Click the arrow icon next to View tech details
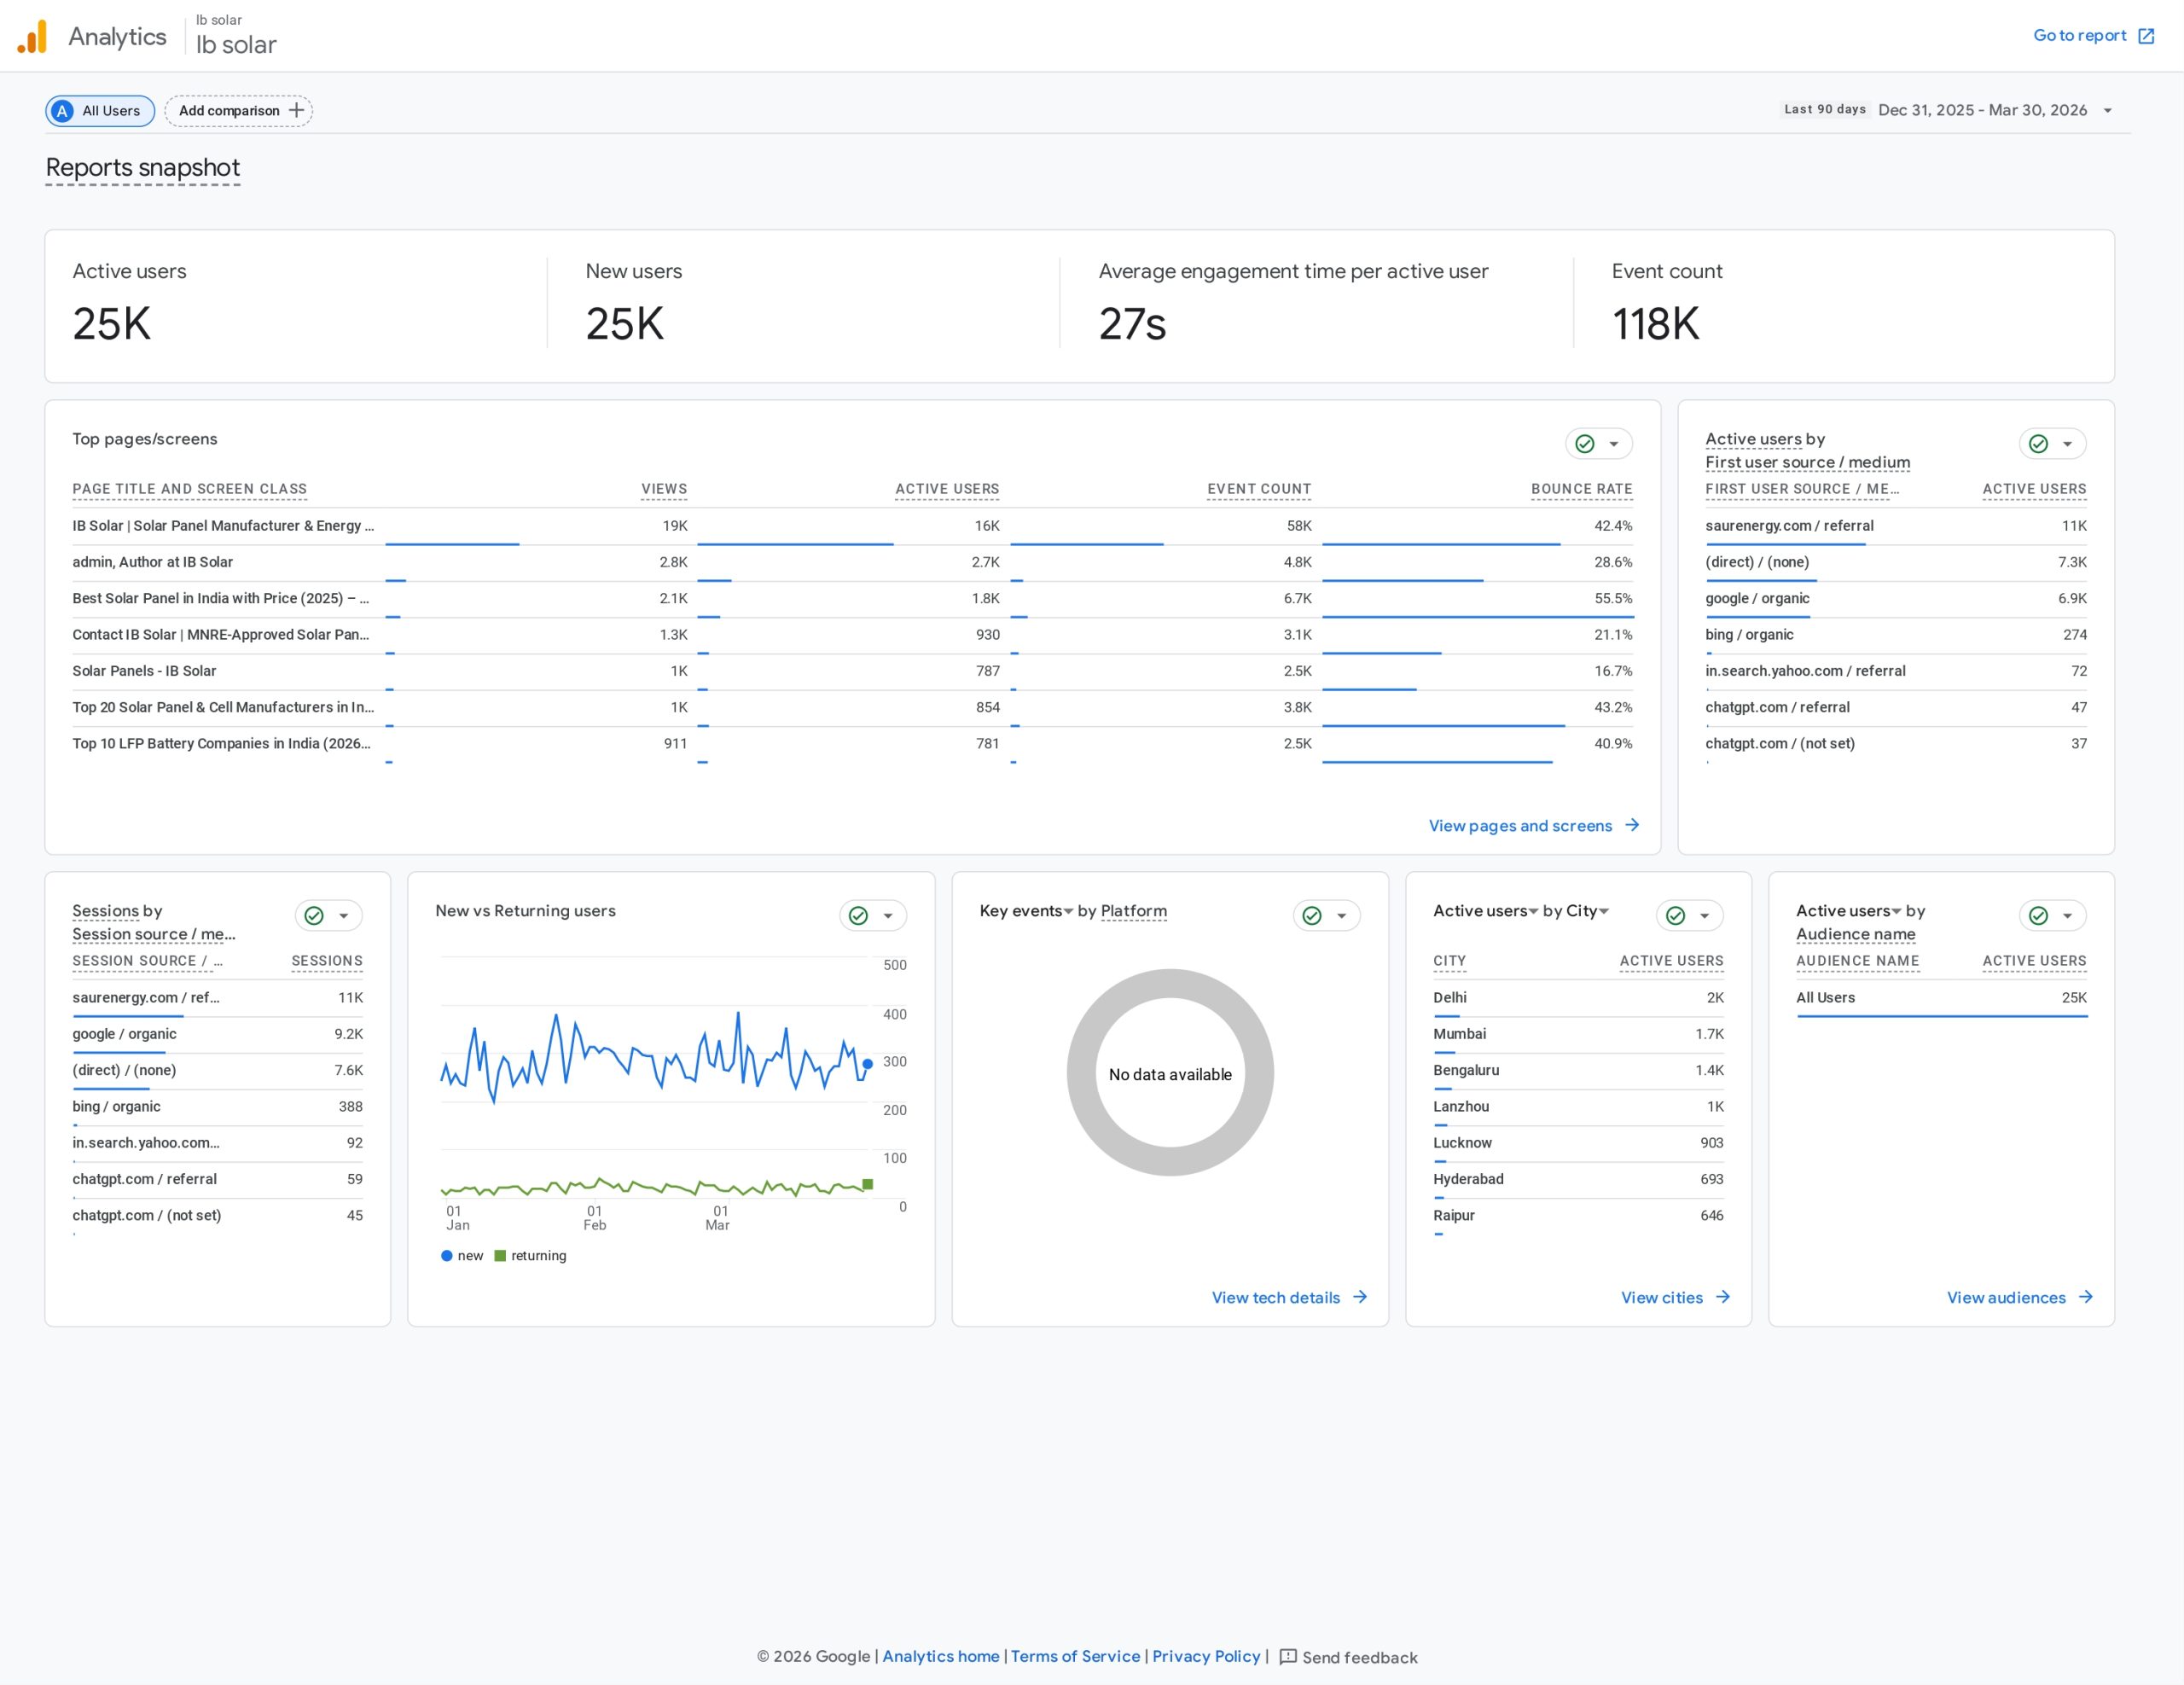The height and width of the screenshot is (1685, 2184). coord(1360,1297)
